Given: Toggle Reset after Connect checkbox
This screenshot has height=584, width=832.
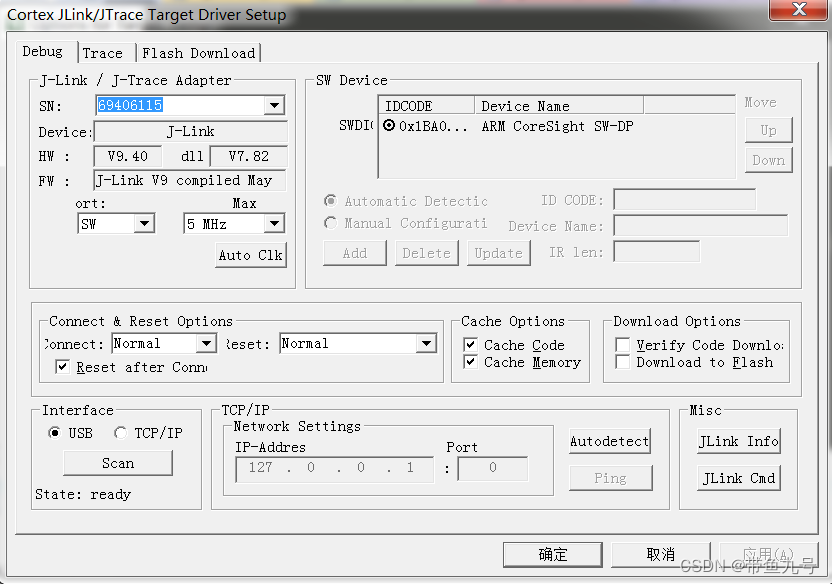Looking at the screenshot, I should 63,367.
